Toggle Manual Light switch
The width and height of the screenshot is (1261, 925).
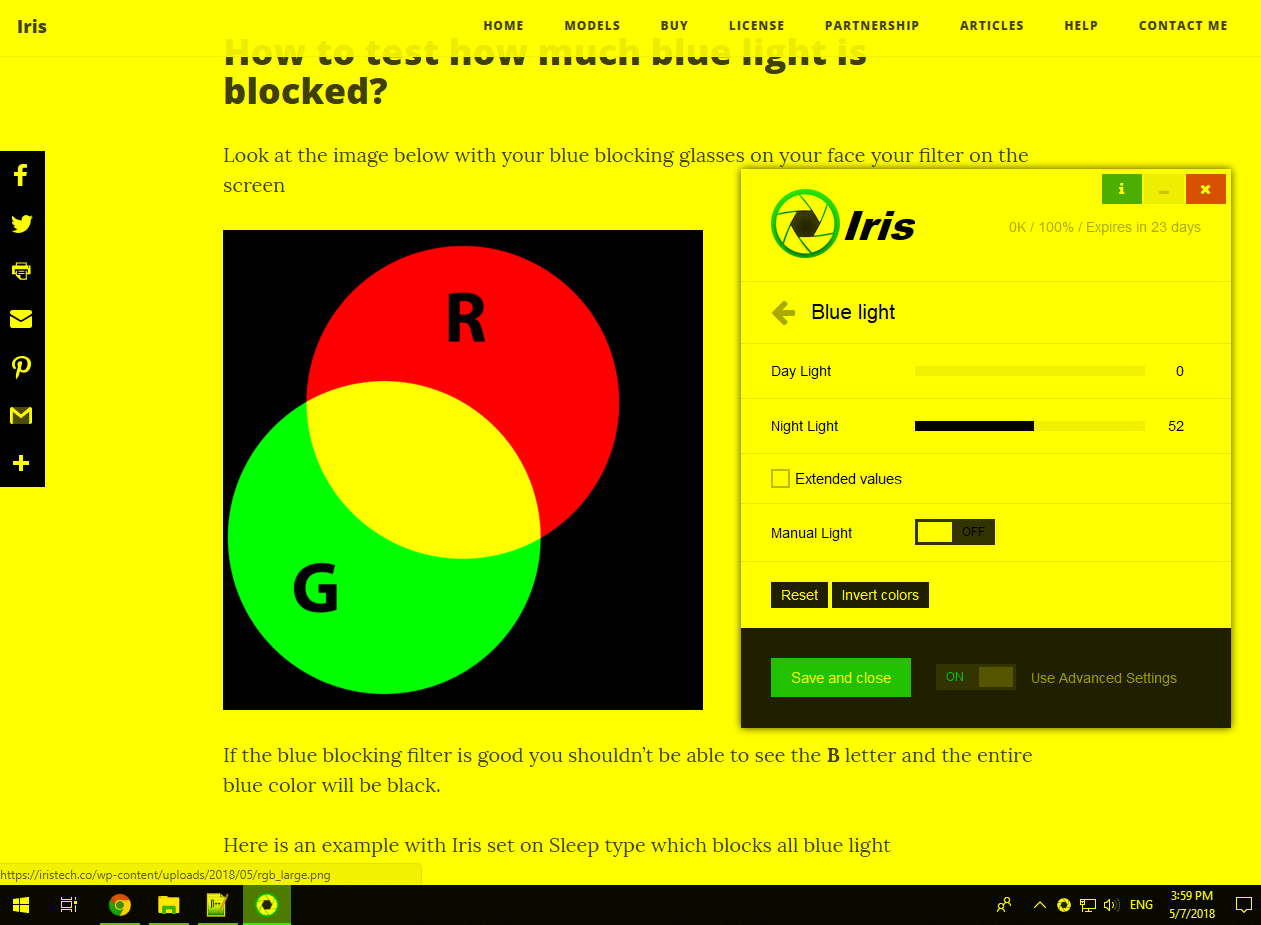[955, 532]
